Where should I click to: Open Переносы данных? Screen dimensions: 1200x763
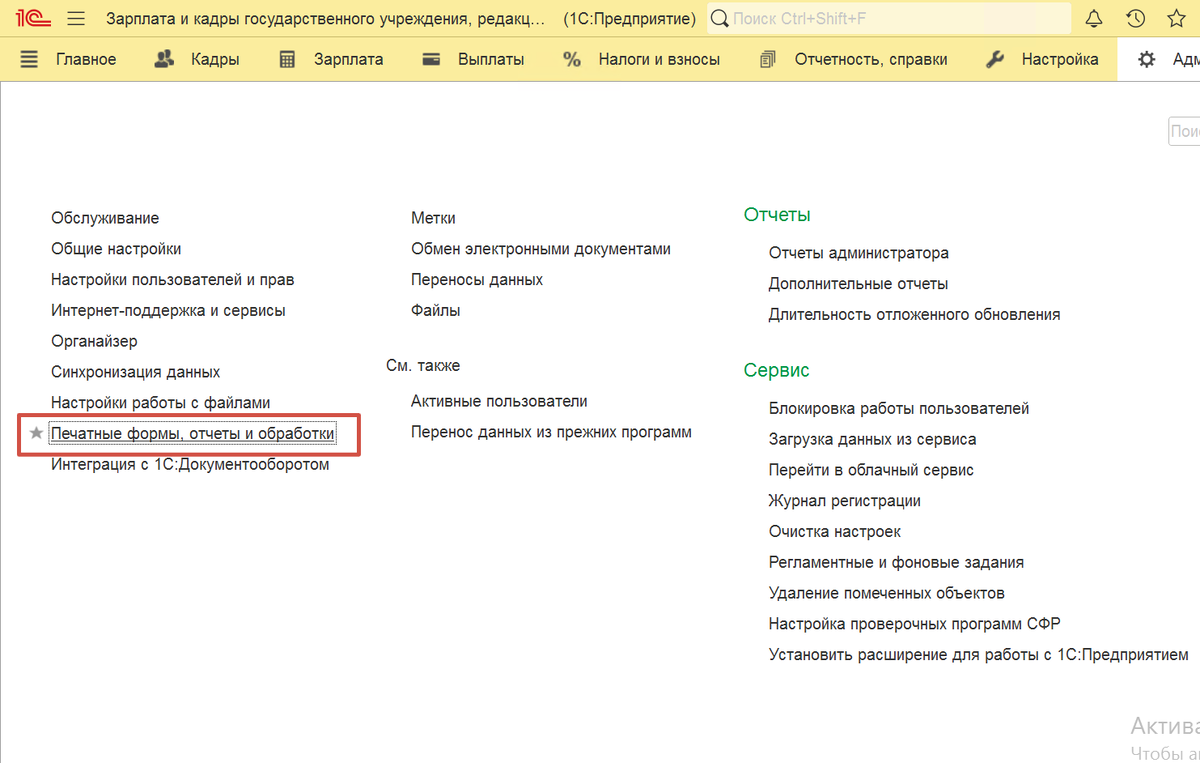click(477, 280)
